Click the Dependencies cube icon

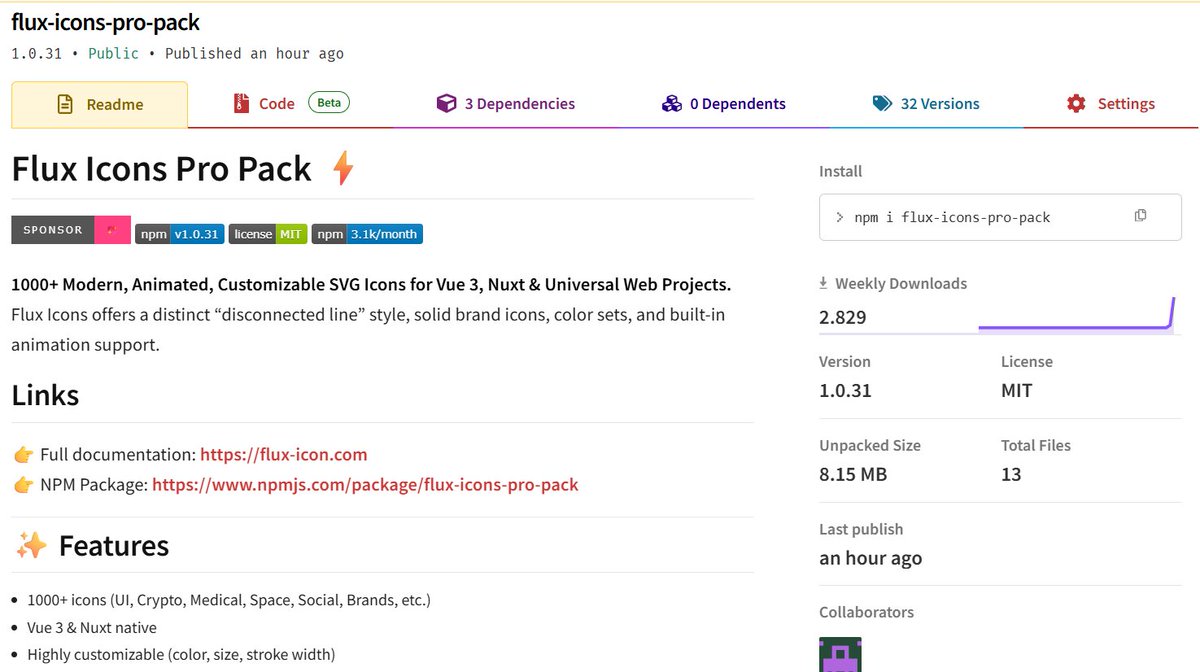[x=446, y=103]
